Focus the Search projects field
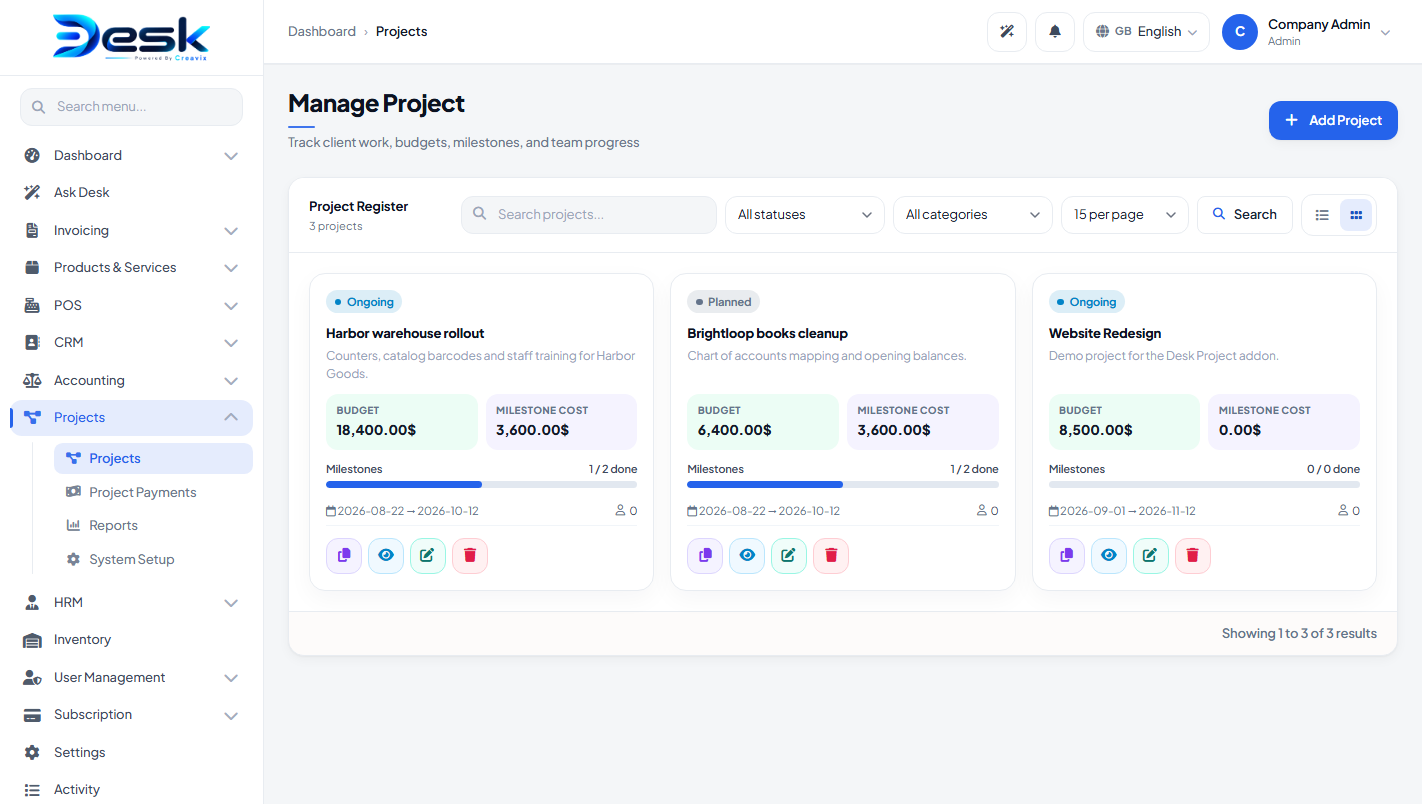The width and height of the screenshot is (1422, 804). click(589, 215)
